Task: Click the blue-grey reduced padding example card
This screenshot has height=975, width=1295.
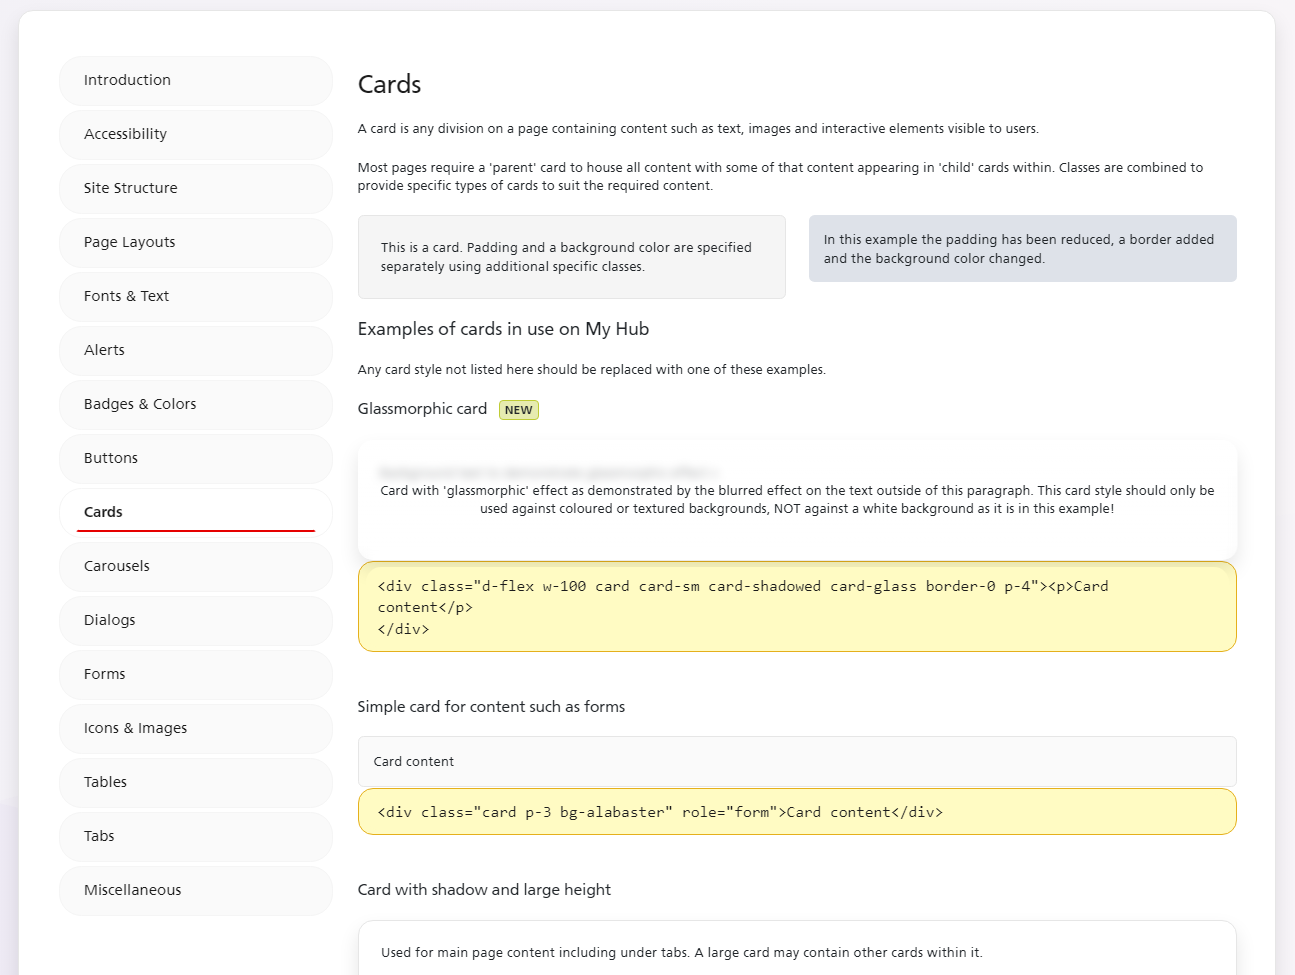Action: click(1022, 249)
